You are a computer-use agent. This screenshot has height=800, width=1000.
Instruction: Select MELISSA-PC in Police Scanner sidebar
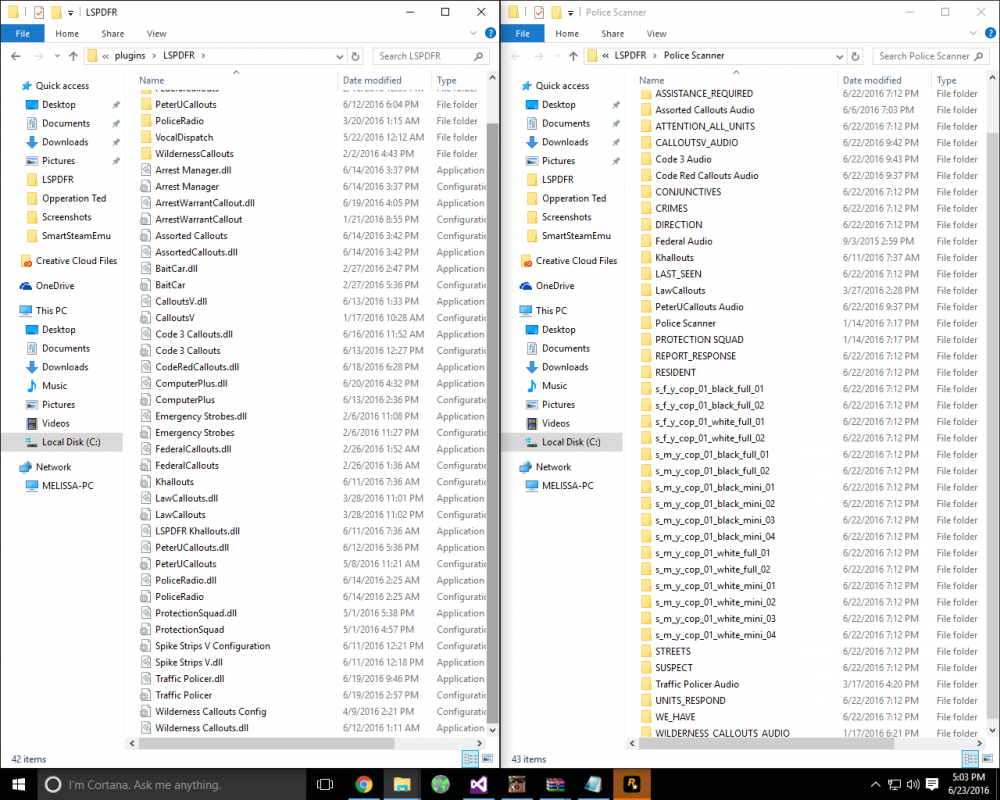point(568,485)
